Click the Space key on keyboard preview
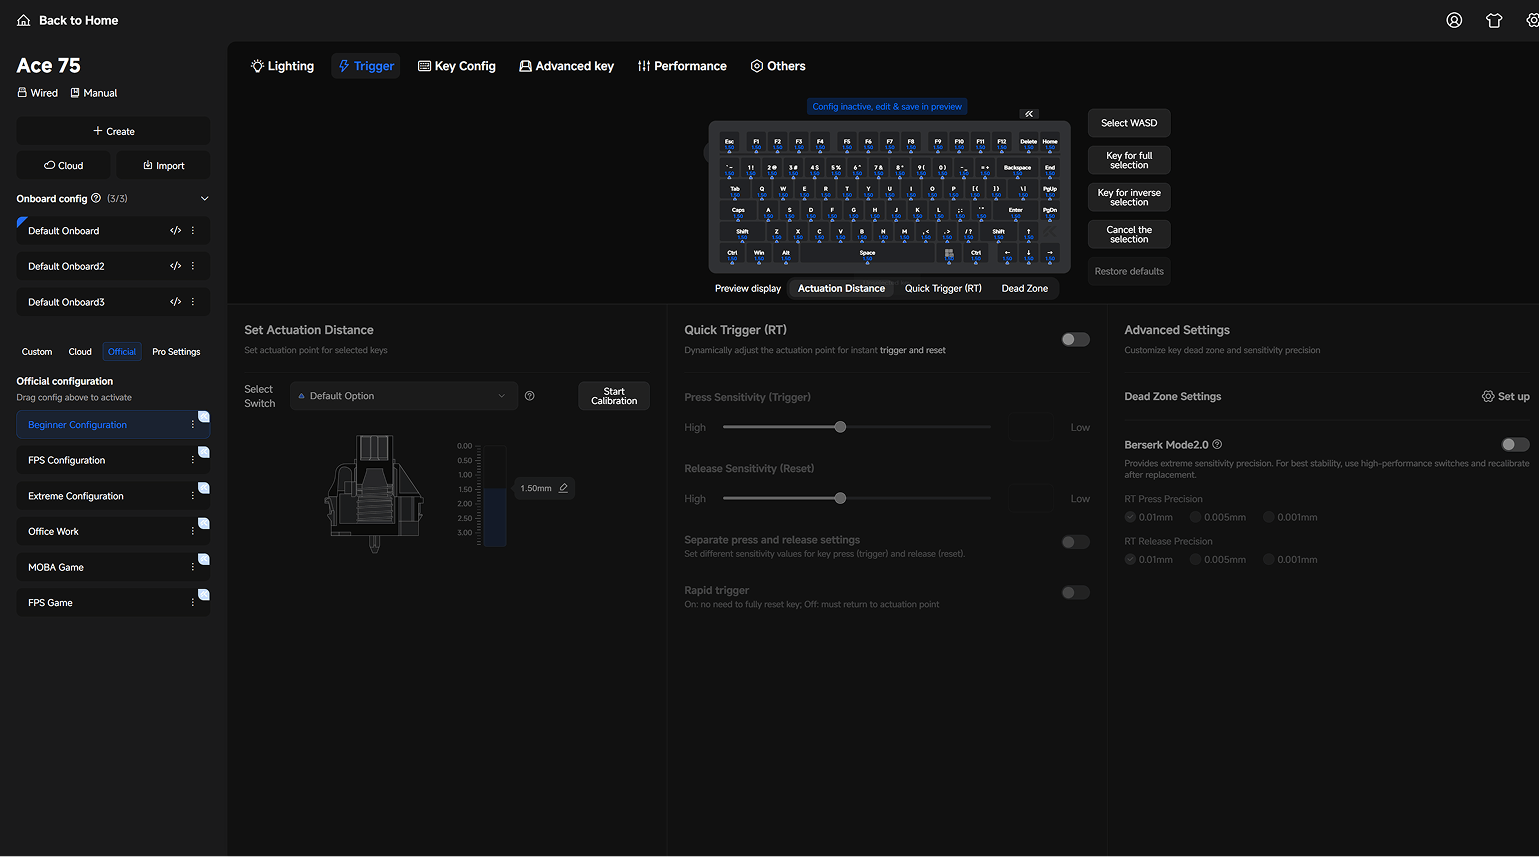The image size is (1539, 857). pyautogui.click(x=867, y=255)
